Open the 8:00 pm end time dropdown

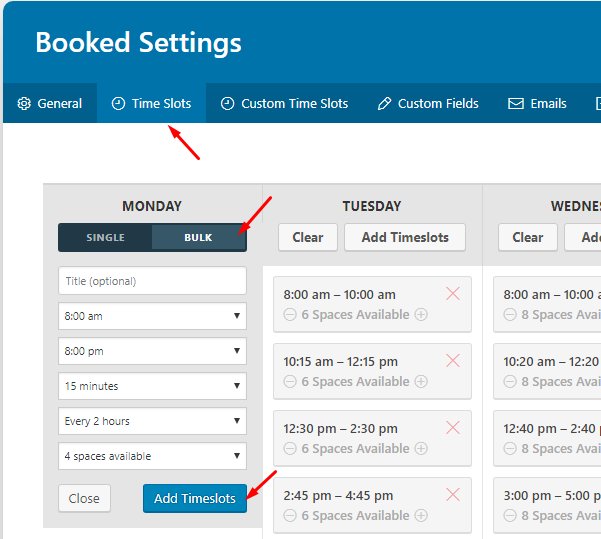coord(152,351)
